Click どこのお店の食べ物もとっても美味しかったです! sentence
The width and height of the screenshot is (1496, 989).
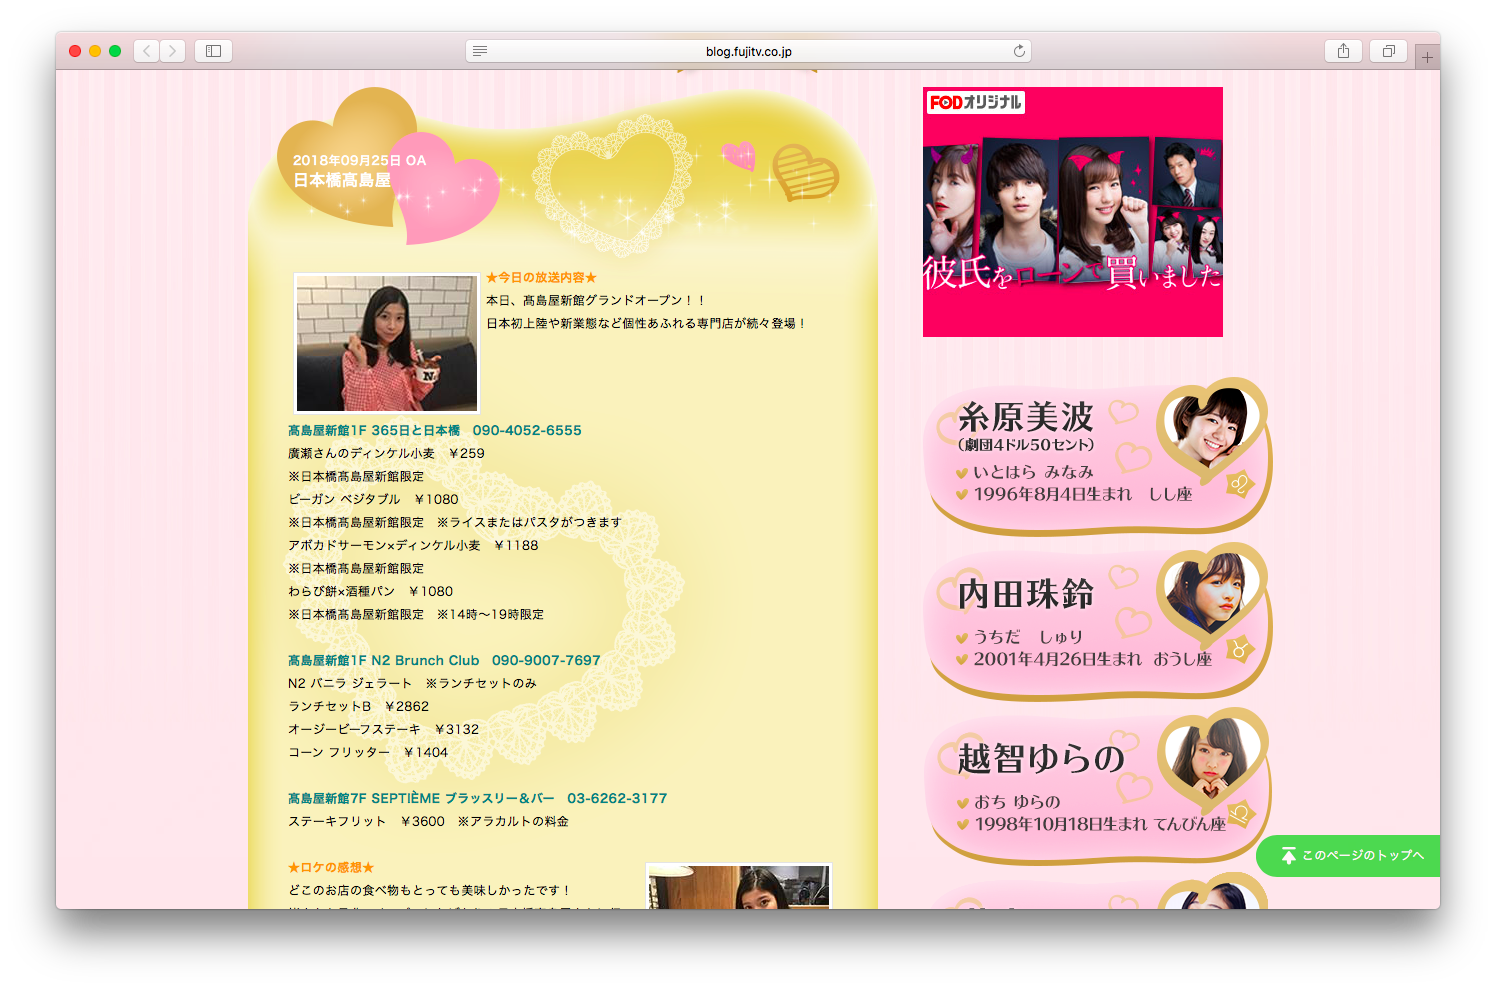[429, 890]
